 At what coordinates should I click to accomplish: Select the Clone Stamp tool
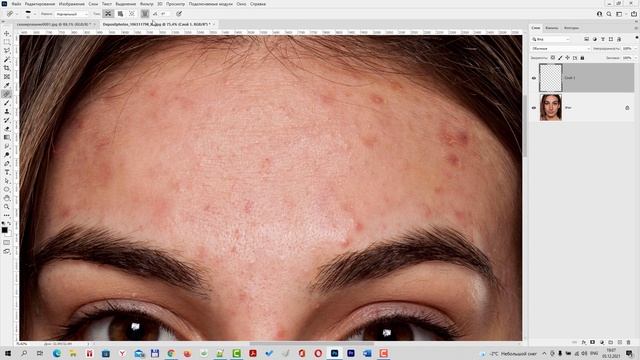(x=7, y=111)
